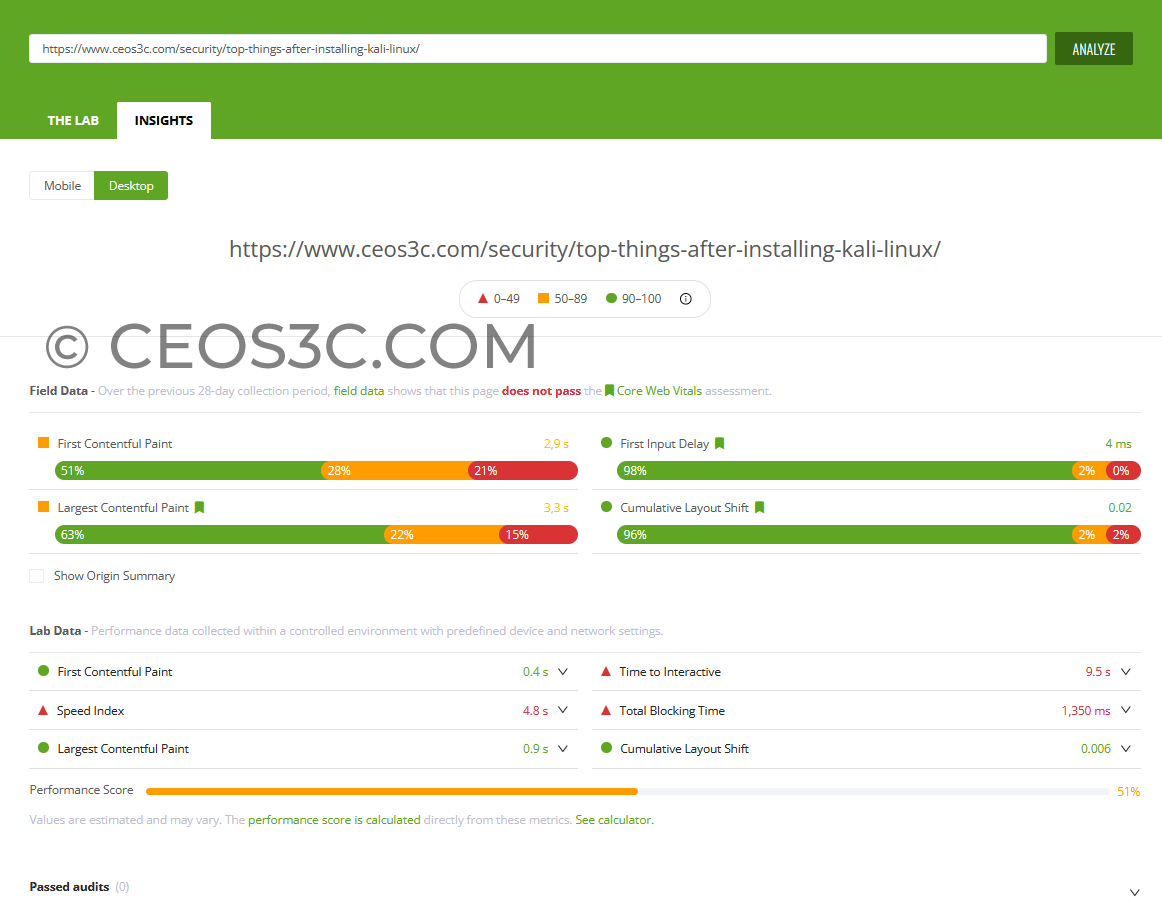Click the bookmark icon before Core Web Vitals

pos(609,390)
